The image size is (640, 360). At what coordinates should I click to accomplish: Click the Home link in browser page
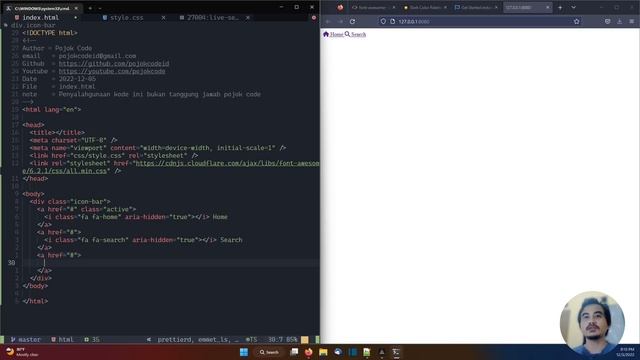pyautogui.click(x=336, y=34)
